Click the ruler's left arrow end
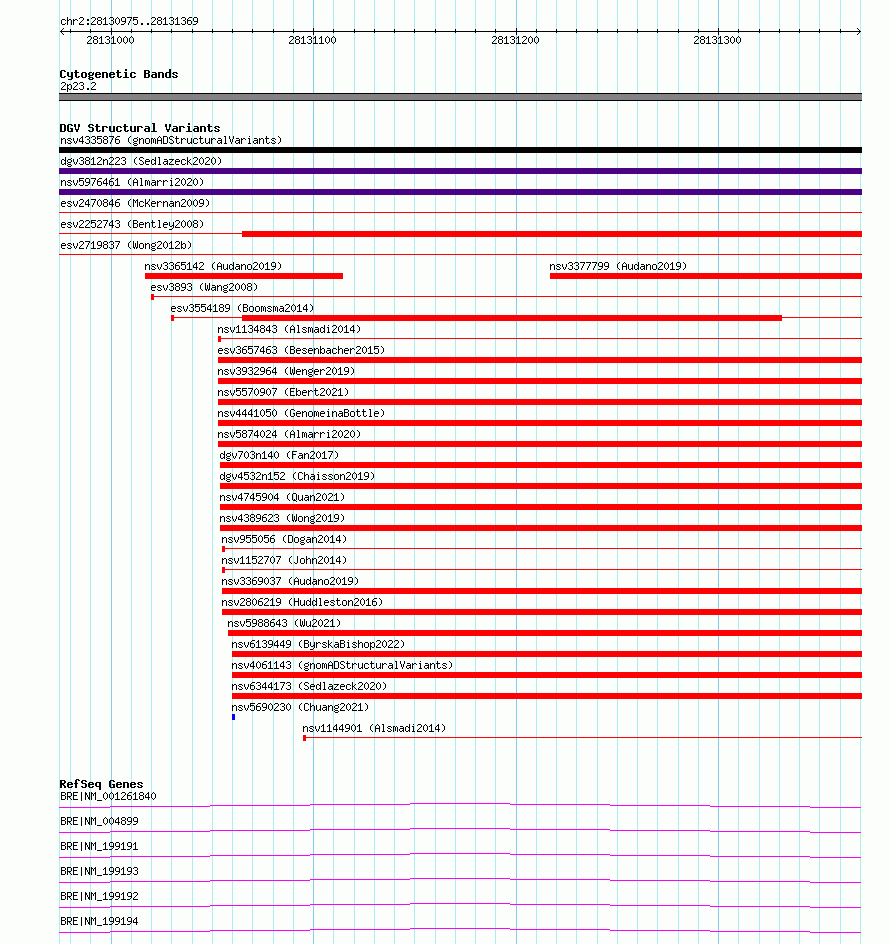The height and width of the screenshot is (944, 890). coord(63,31)
